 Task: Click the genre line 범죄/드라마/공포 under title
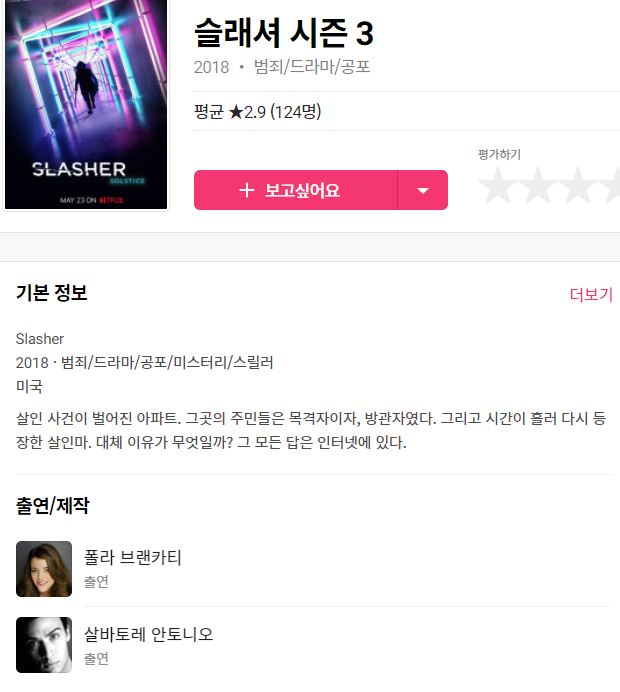pos(312,67)
